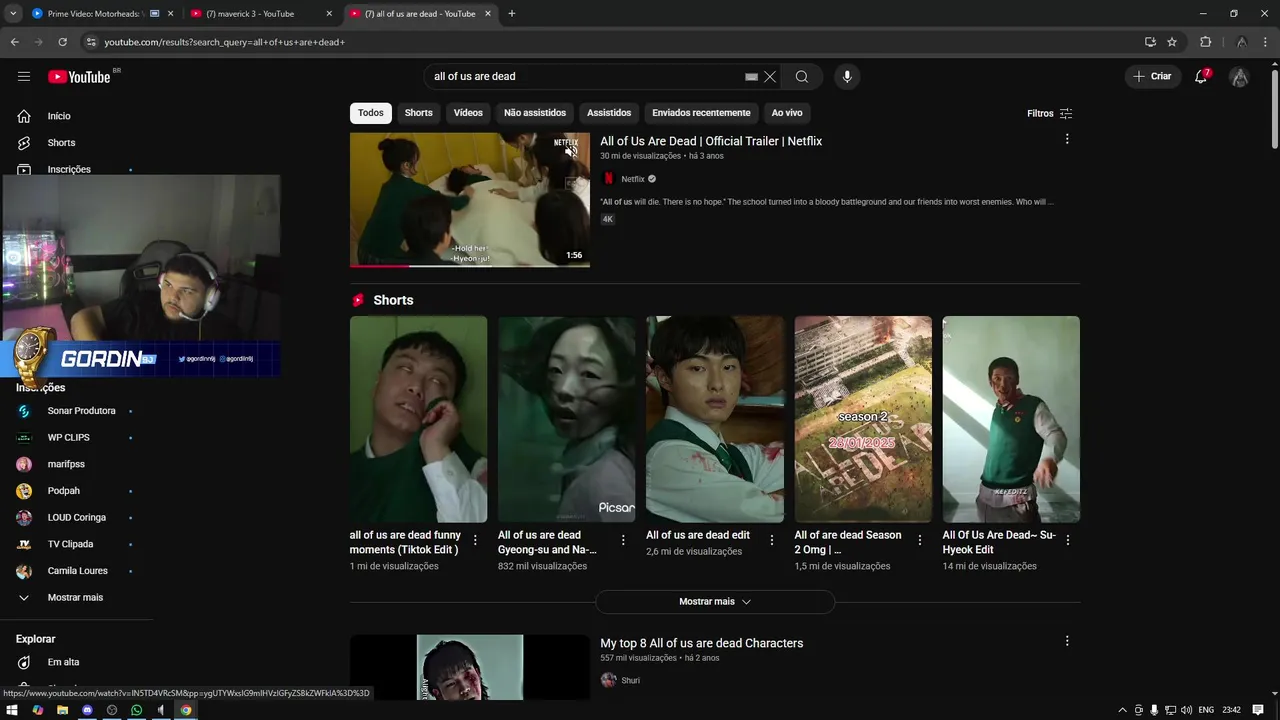Open the Gyeong-su and Na-yeon short thumbnail
Screen dimensions: 1280x720
(x=566, y=419)
